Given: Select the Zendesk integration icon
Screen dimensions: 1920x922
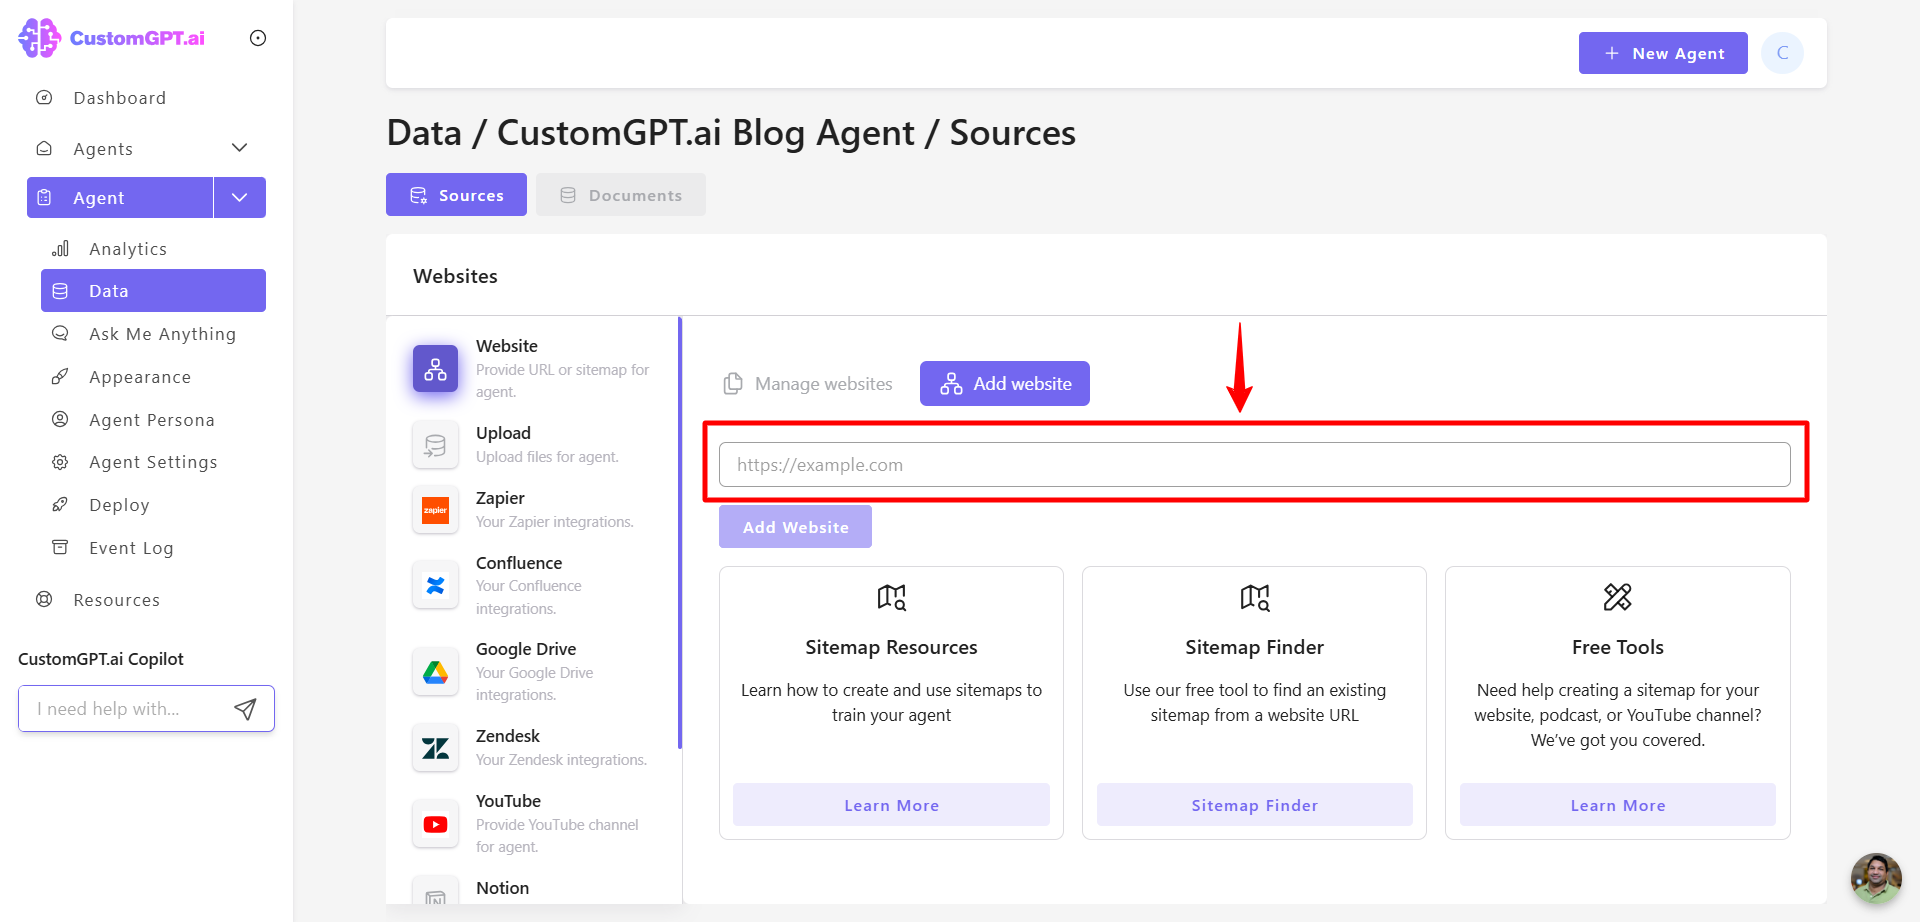Looking at the screenshot, I should pyautogui.click(x=435, y=748).
